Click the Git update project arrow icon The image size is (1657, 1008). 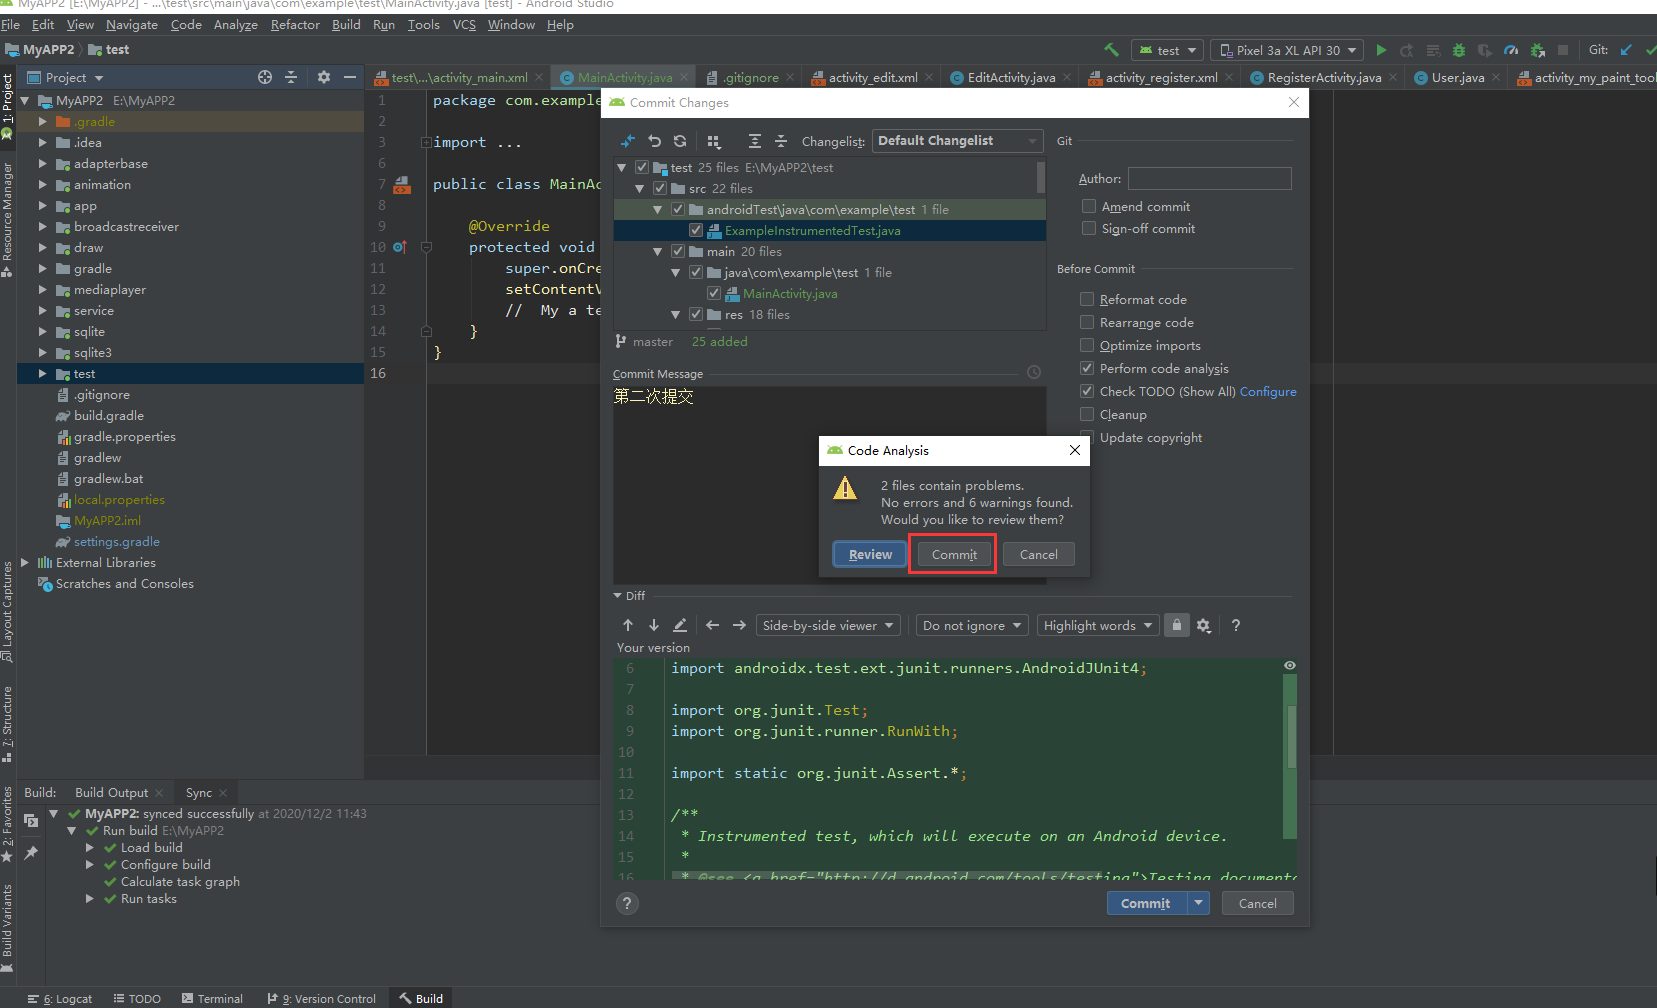1626,50
